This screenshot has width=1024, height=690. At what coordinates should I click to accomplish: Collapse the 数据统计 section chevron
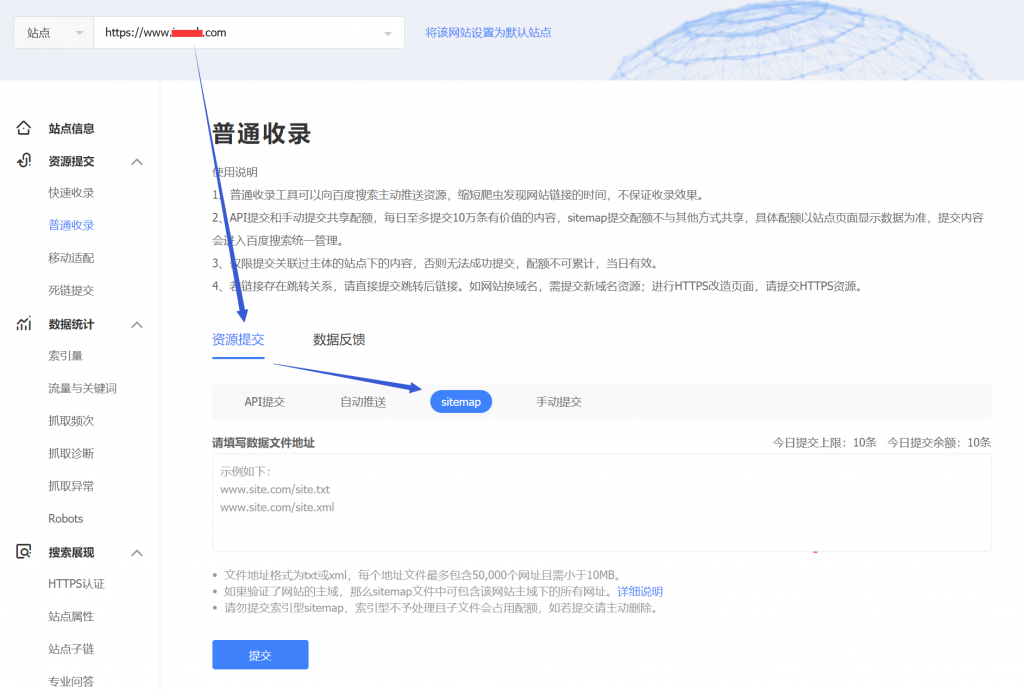tap(136, 324)
